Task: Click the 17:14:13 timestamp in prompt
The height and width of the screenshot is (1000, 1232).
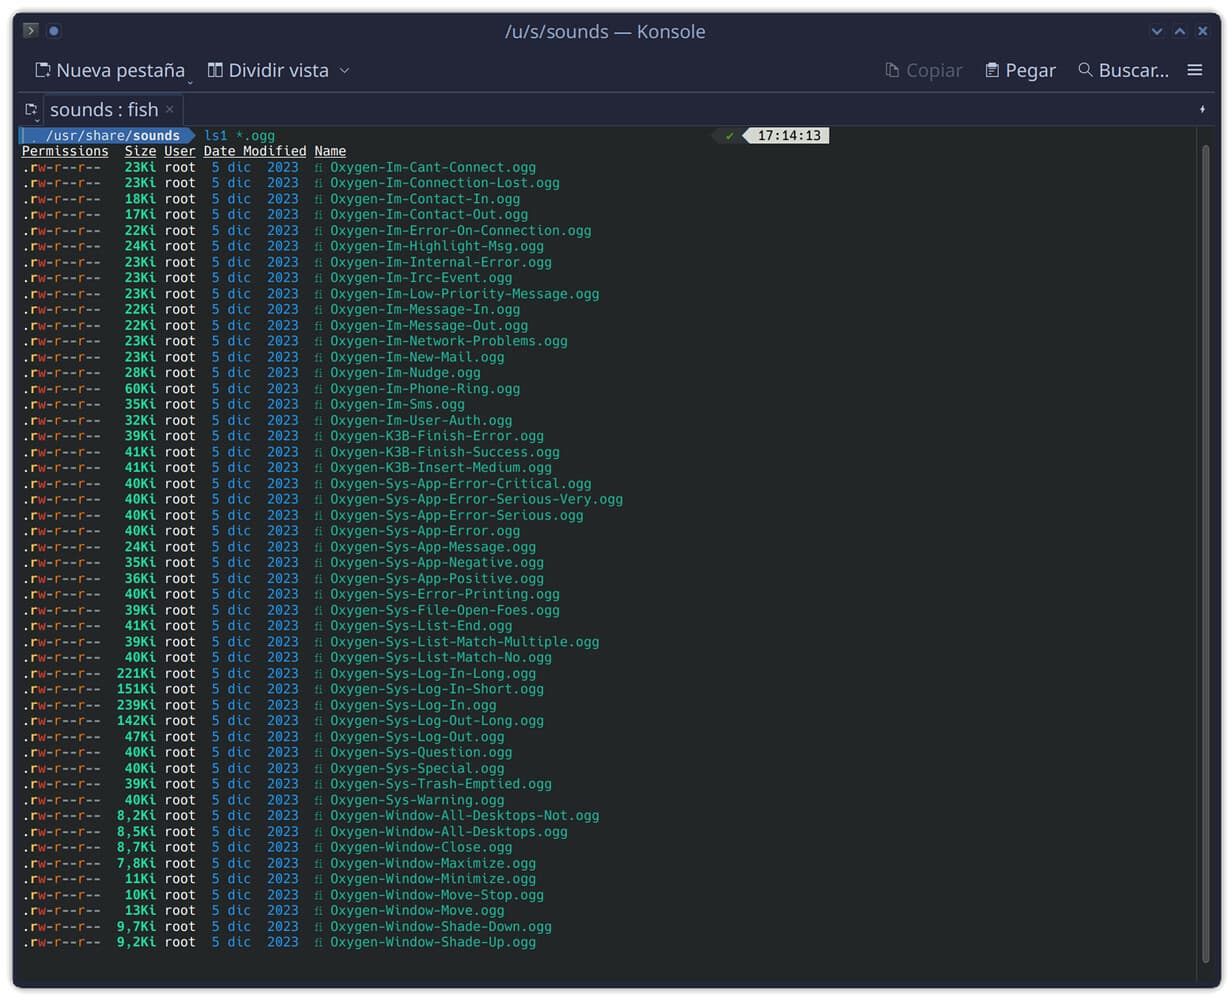Action: coord(788,136)
